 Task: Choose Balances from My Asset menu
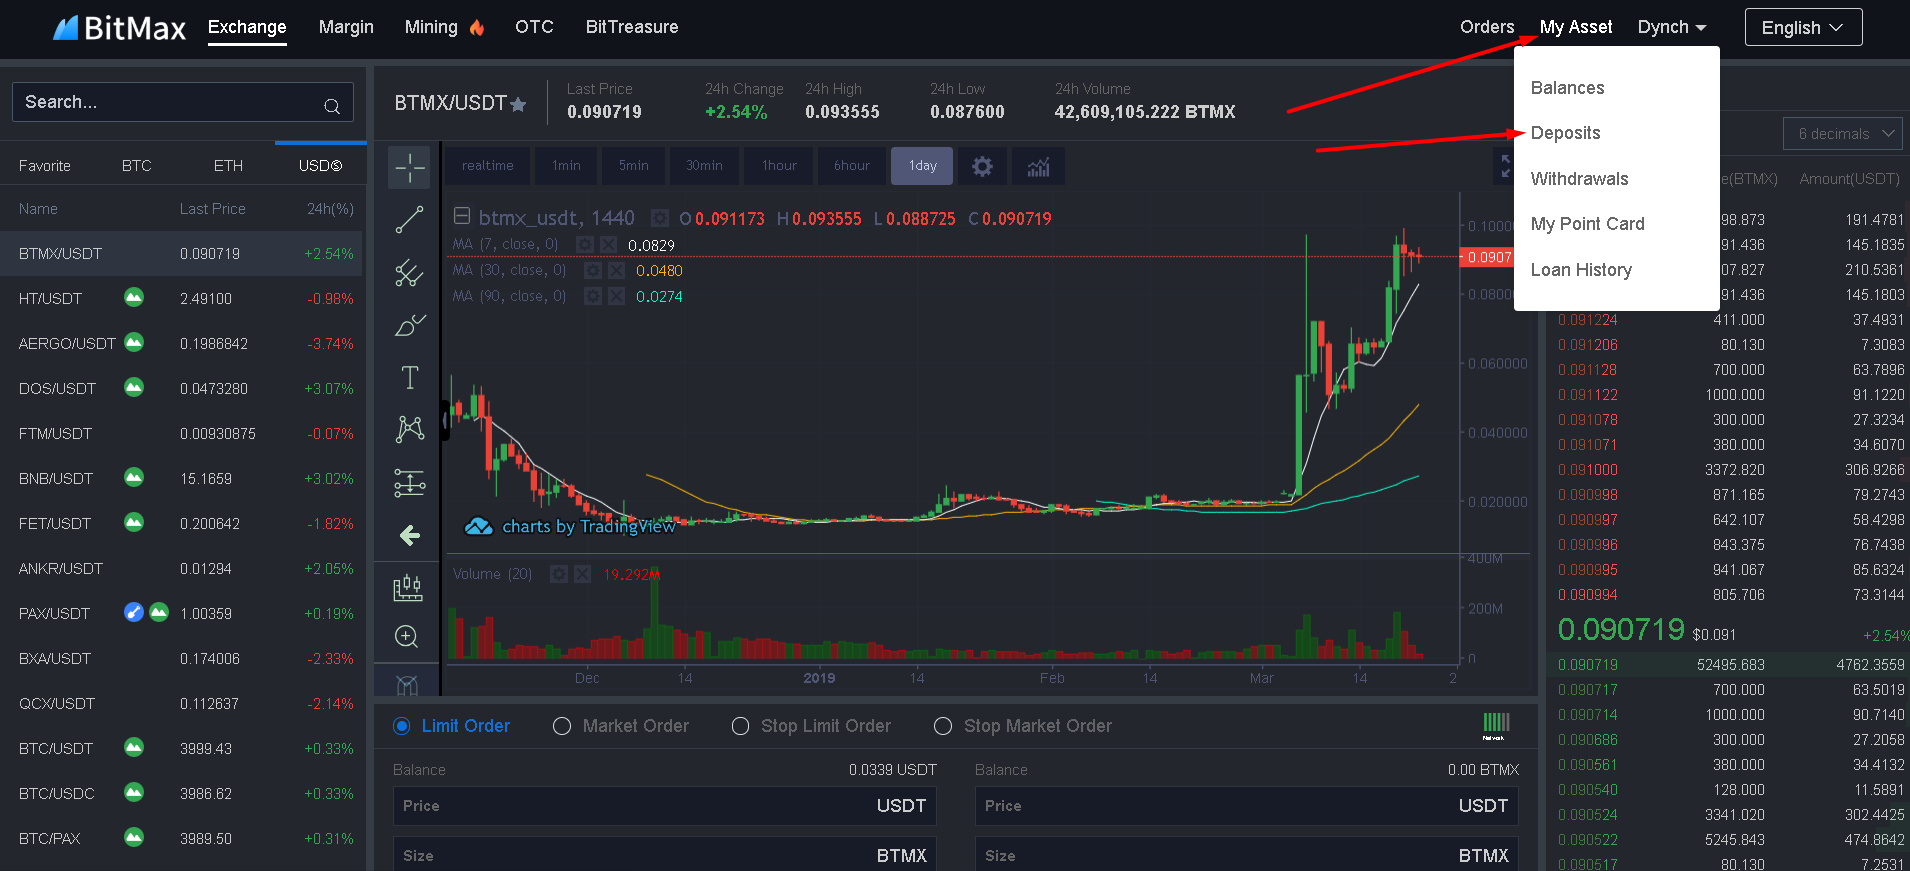pyautogui.click(x=1567, y=88)
